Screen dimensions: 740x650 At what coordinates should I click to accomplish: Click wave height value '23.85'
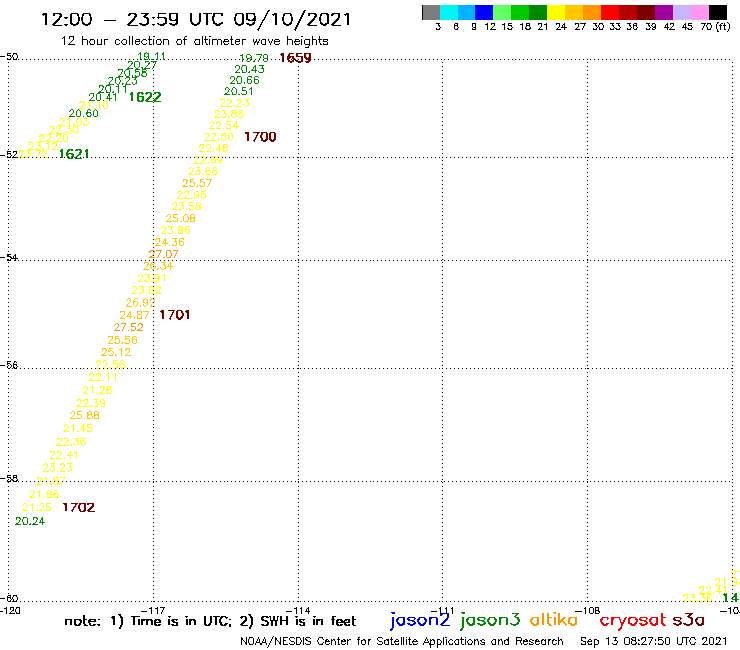(x=229, y=114)
